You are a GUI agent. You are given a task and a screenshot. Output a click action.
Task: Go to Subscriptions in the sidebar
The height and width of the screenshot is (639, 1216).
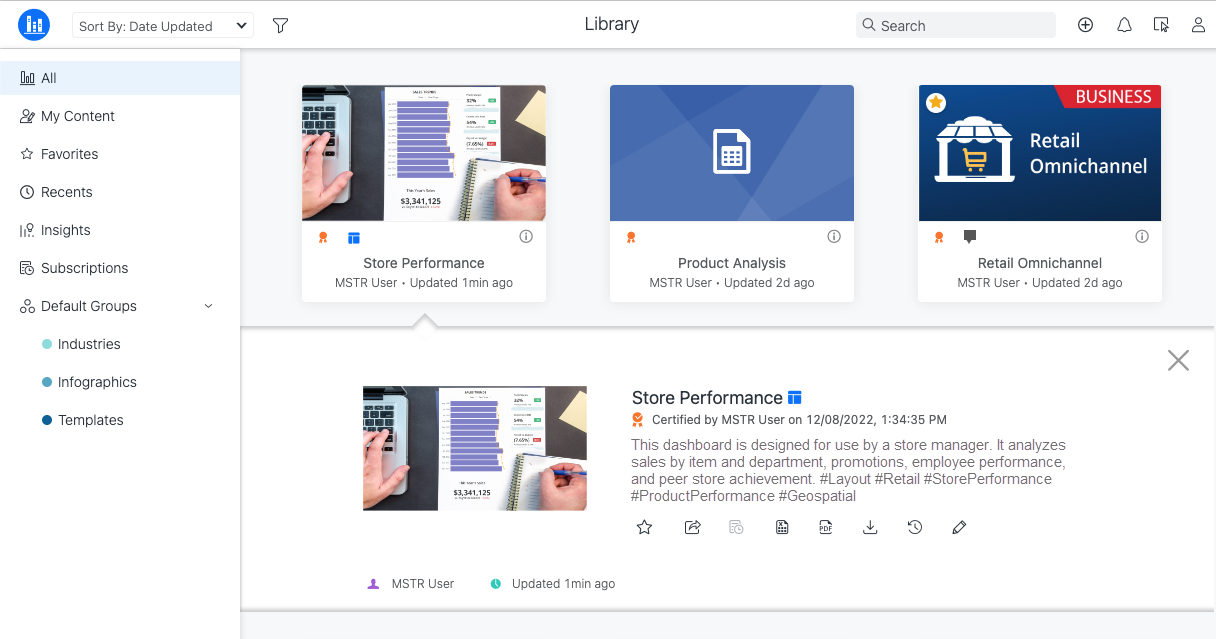click(x=84, y=268)
